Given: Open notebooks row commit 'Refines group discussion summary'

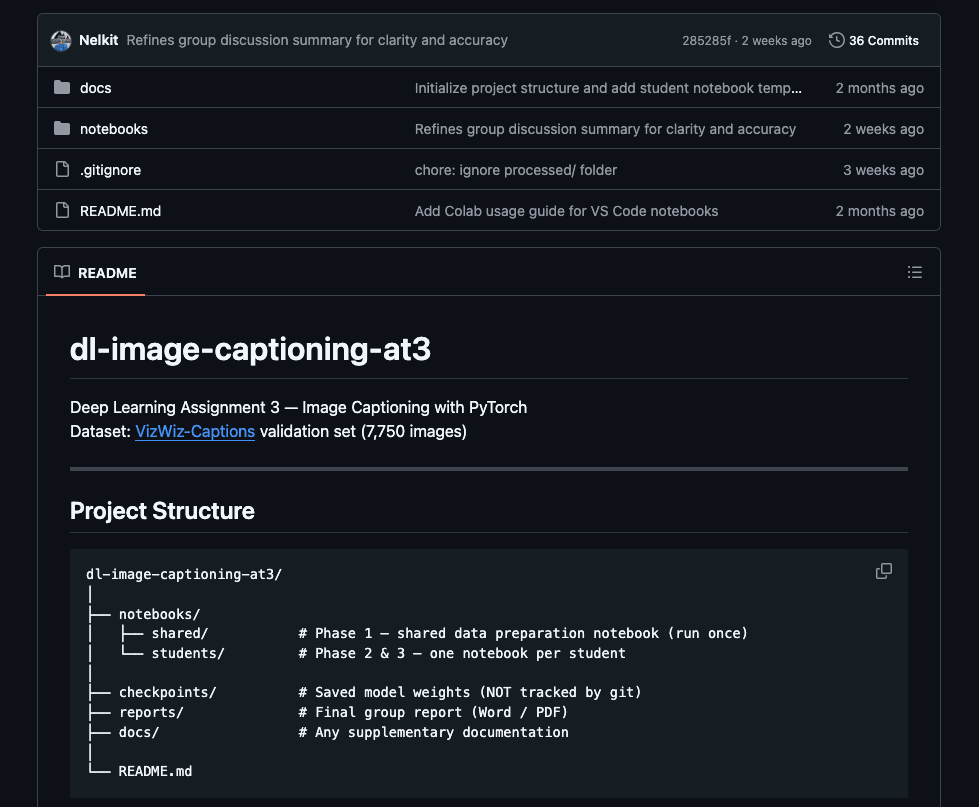Looking at the screenshot, I should (605, 129).
